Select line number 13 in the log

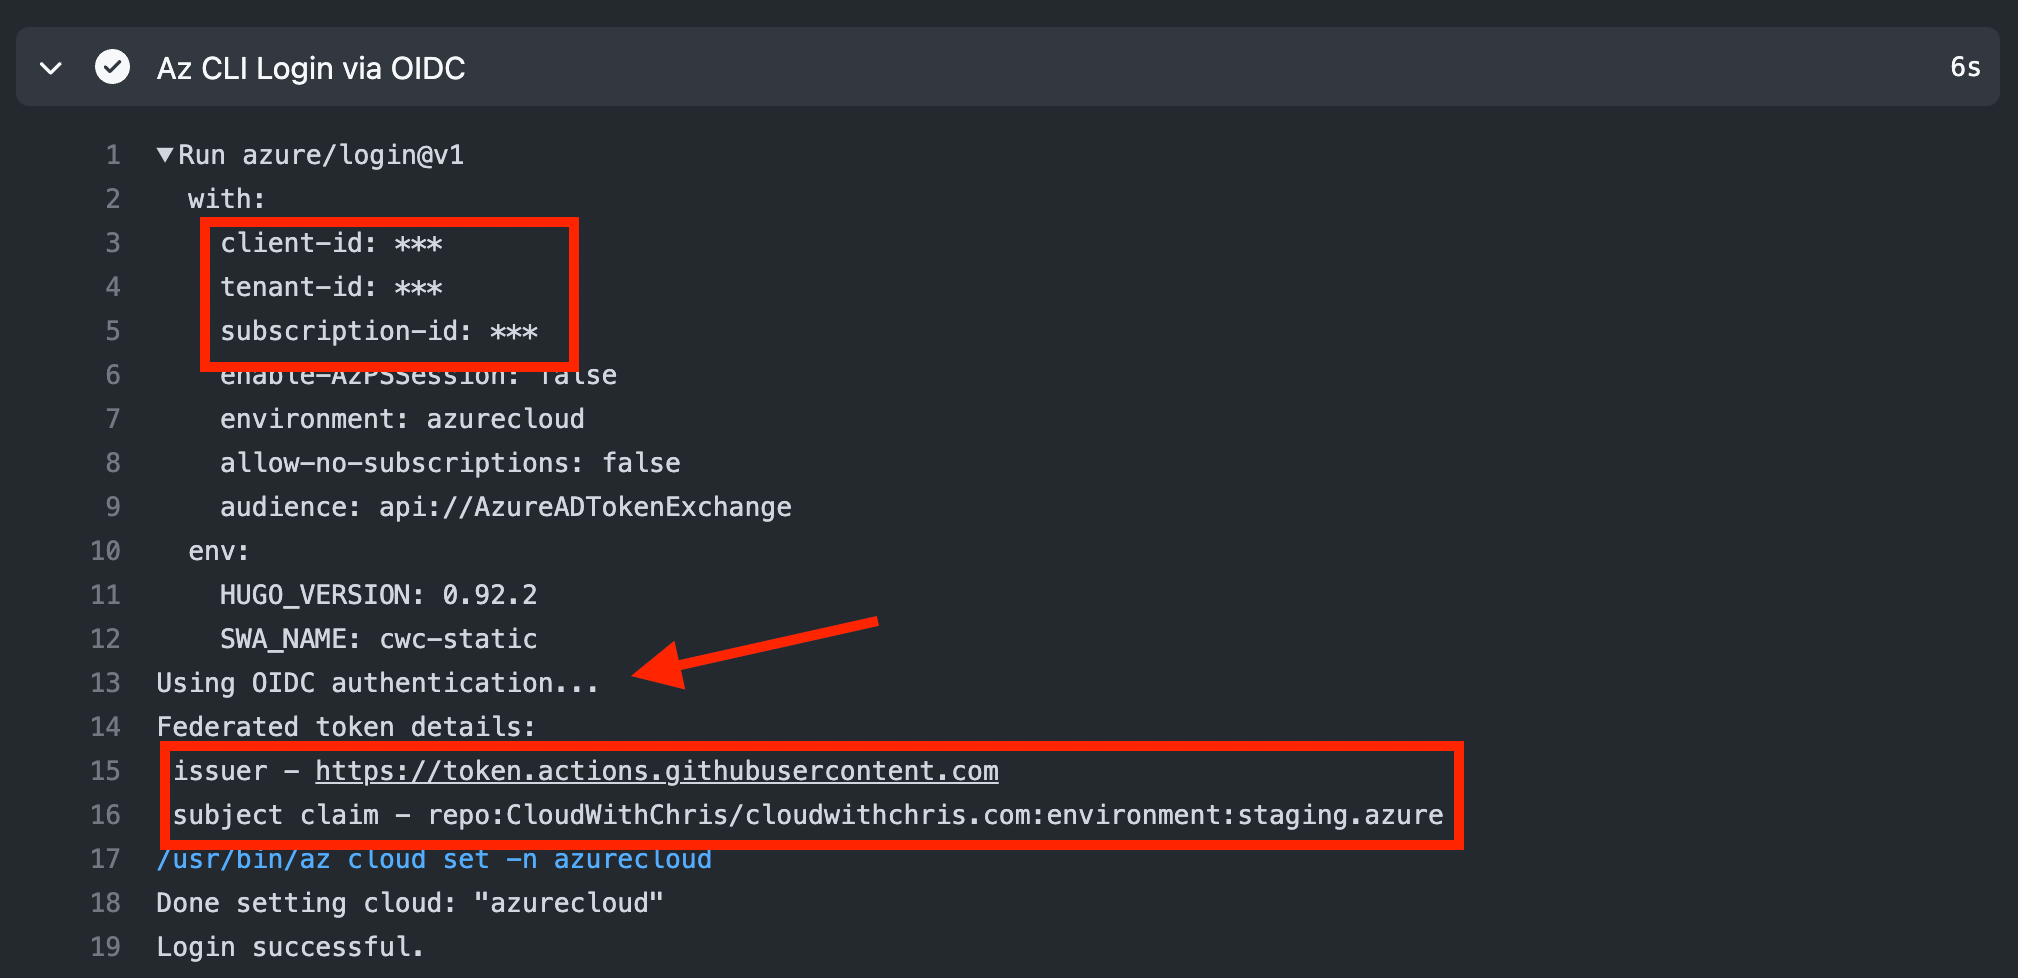point(105,682)
